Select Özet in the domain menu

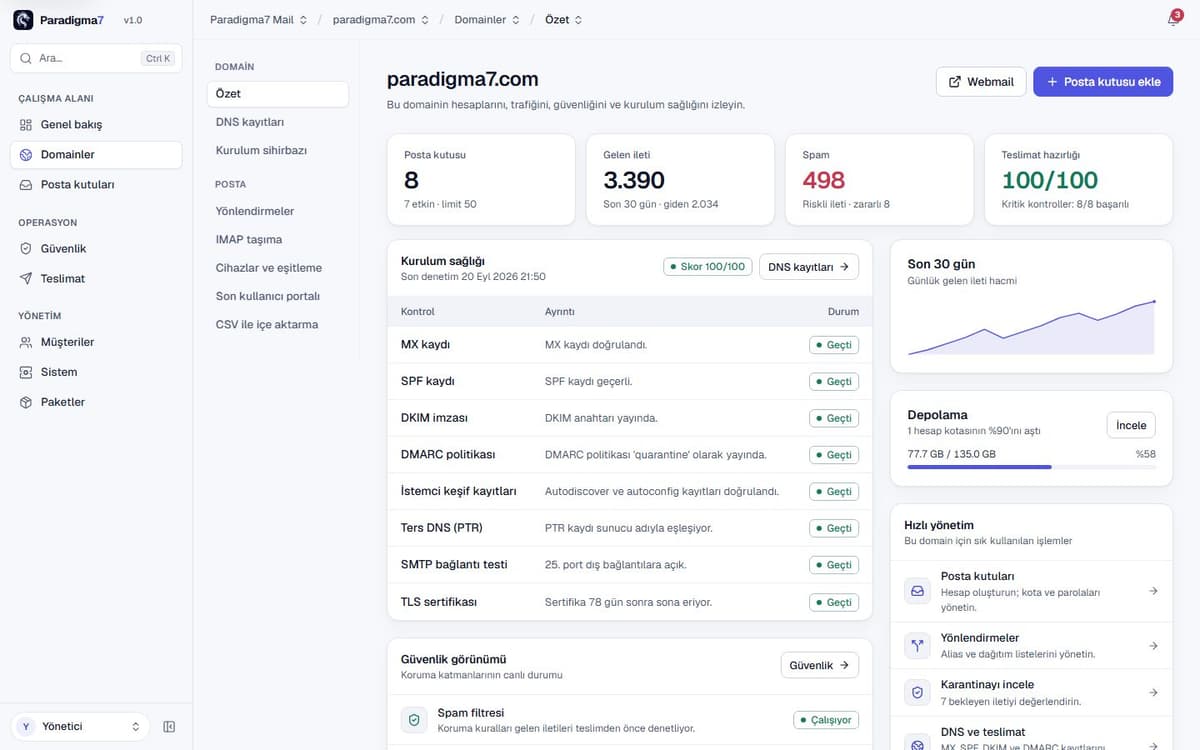click(278, 94)
